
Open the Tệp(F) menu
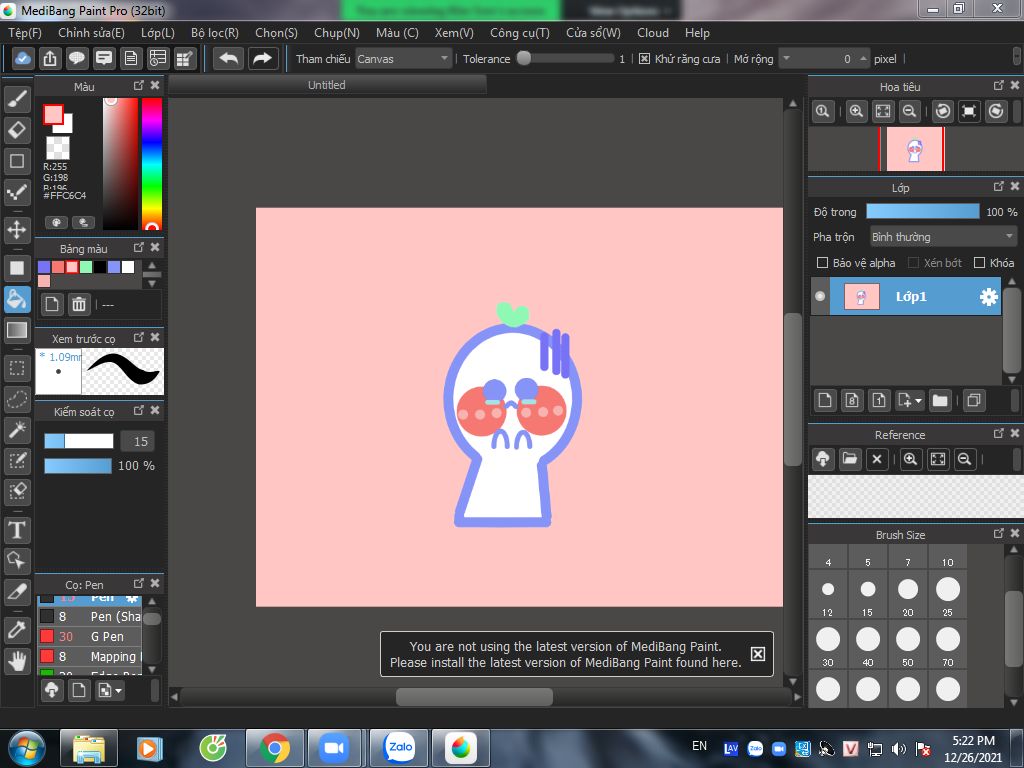coord(25,33)
